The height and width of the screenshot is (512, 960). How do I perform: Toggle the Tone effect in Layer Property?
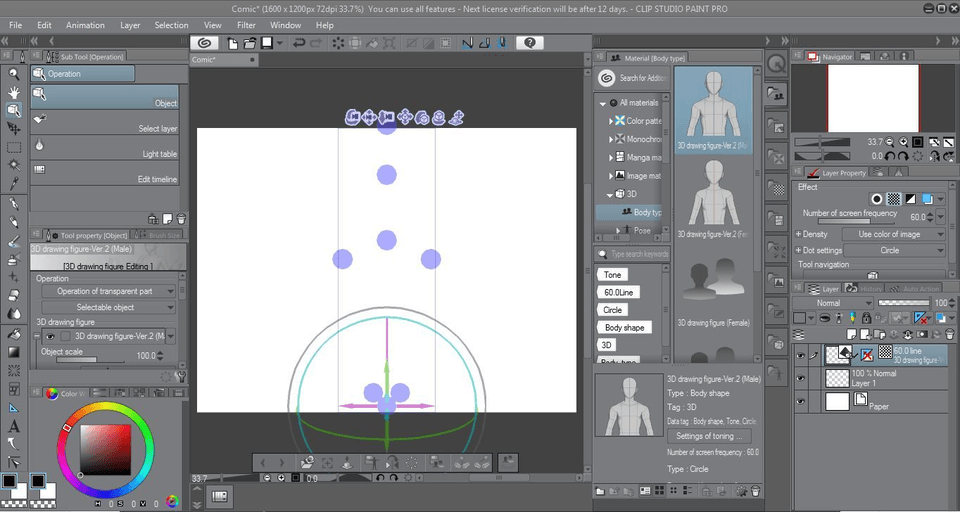[x=894, y=199]
